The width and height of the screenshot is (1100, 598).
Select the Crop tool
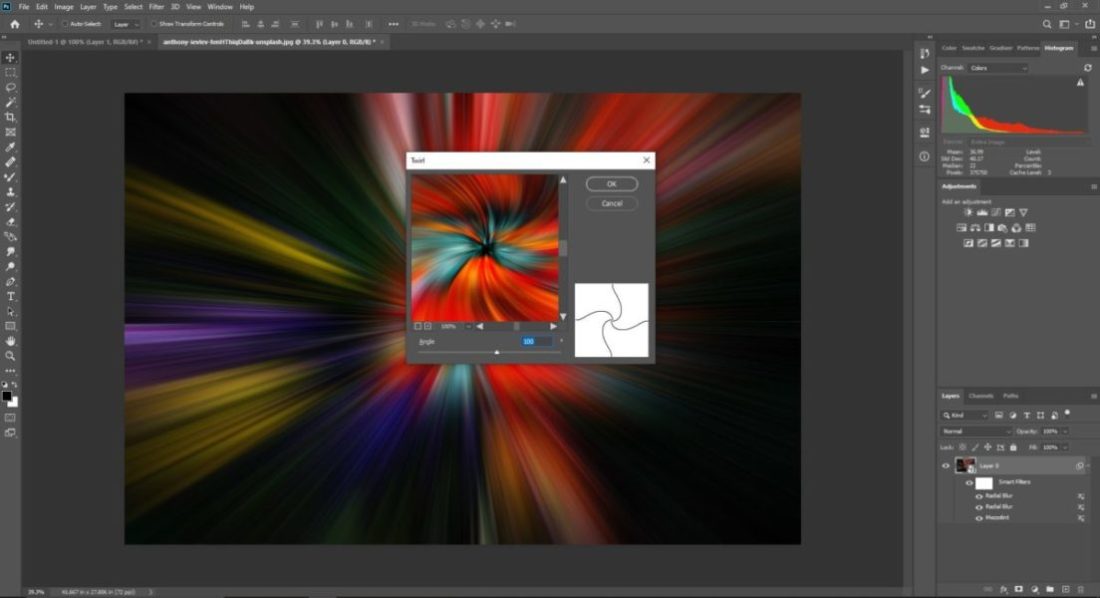click(x=10, y=117)
